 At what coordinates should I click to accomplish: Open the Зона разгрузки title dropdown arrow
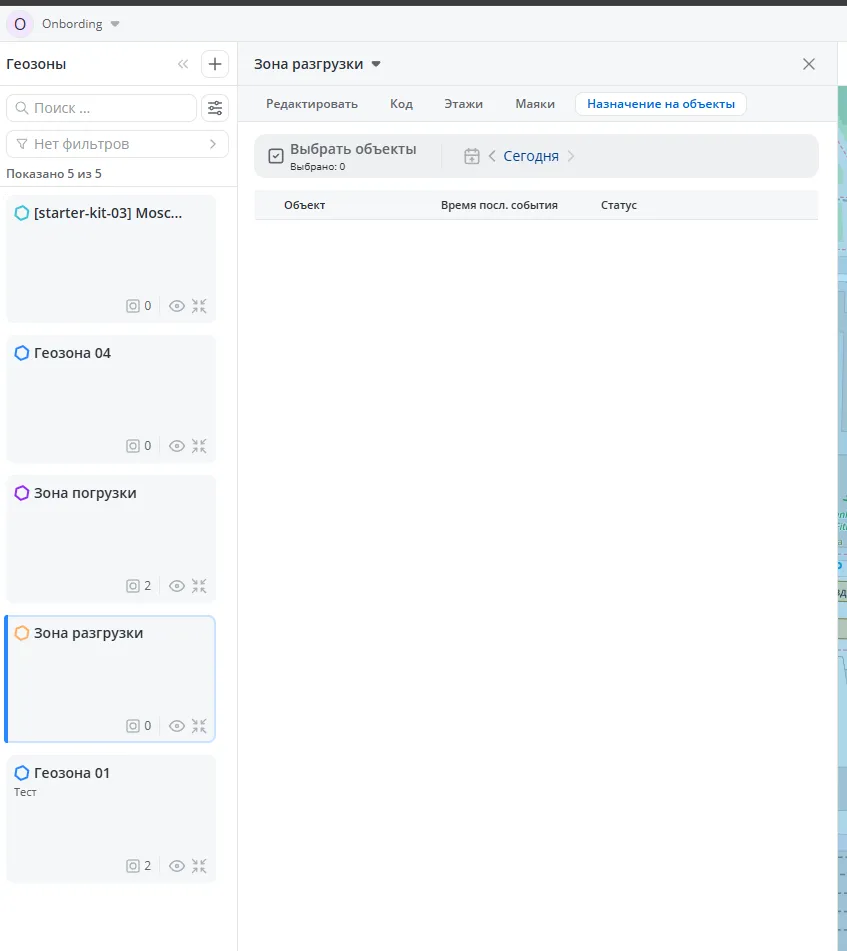click(376, 64)
